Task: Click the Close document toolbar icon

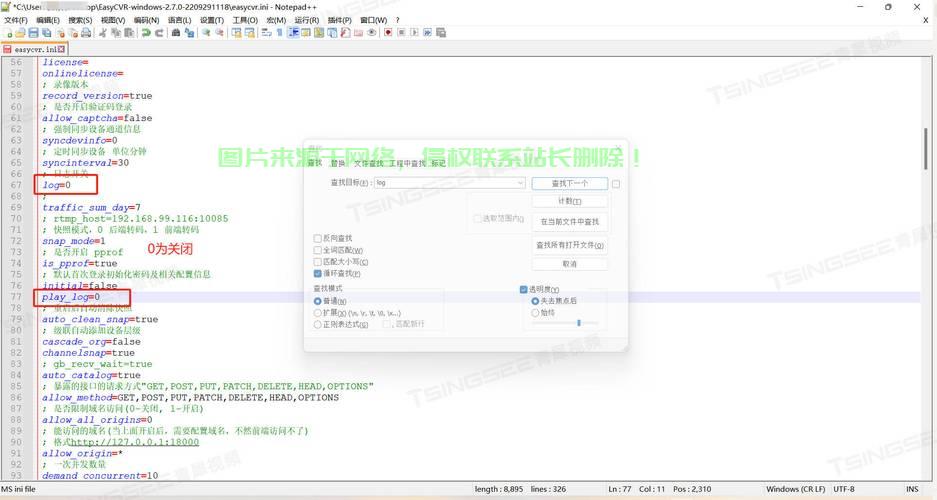Action: [61, 33]
